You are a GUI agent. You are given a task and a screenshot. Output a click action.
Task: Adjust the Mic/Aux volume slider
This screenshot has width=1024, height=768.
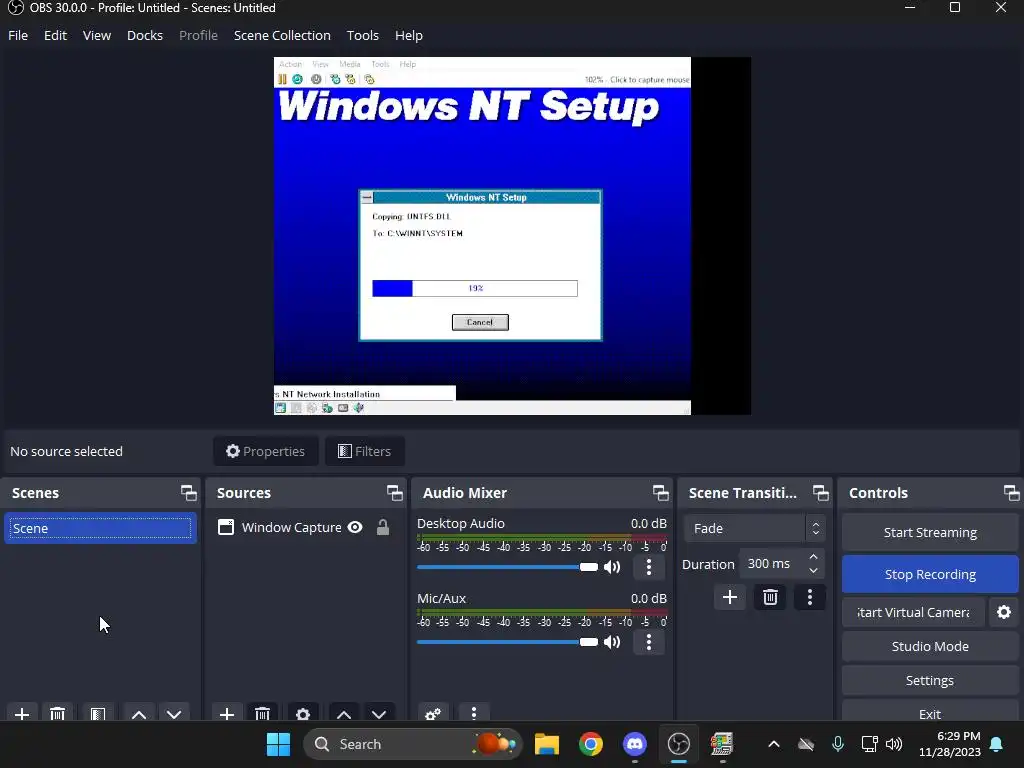coord(507,642)
